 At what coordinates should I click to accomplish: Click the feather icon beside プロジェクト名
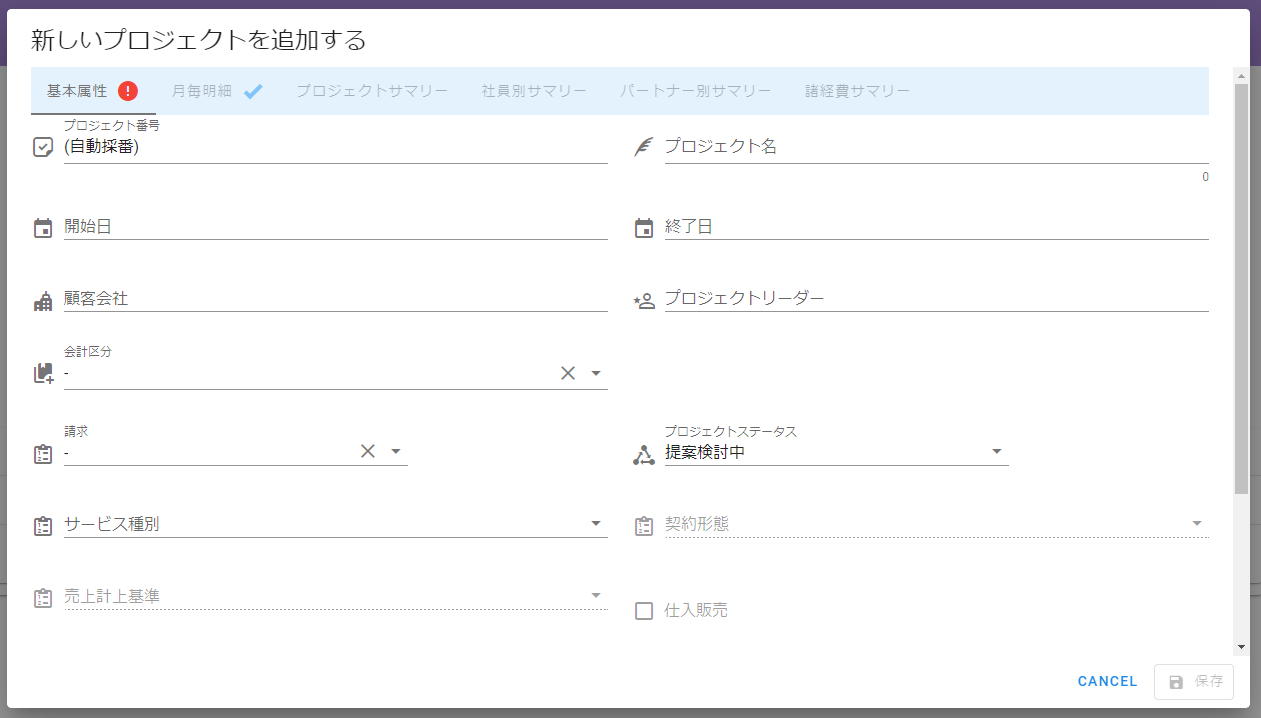tap(644, 147)
